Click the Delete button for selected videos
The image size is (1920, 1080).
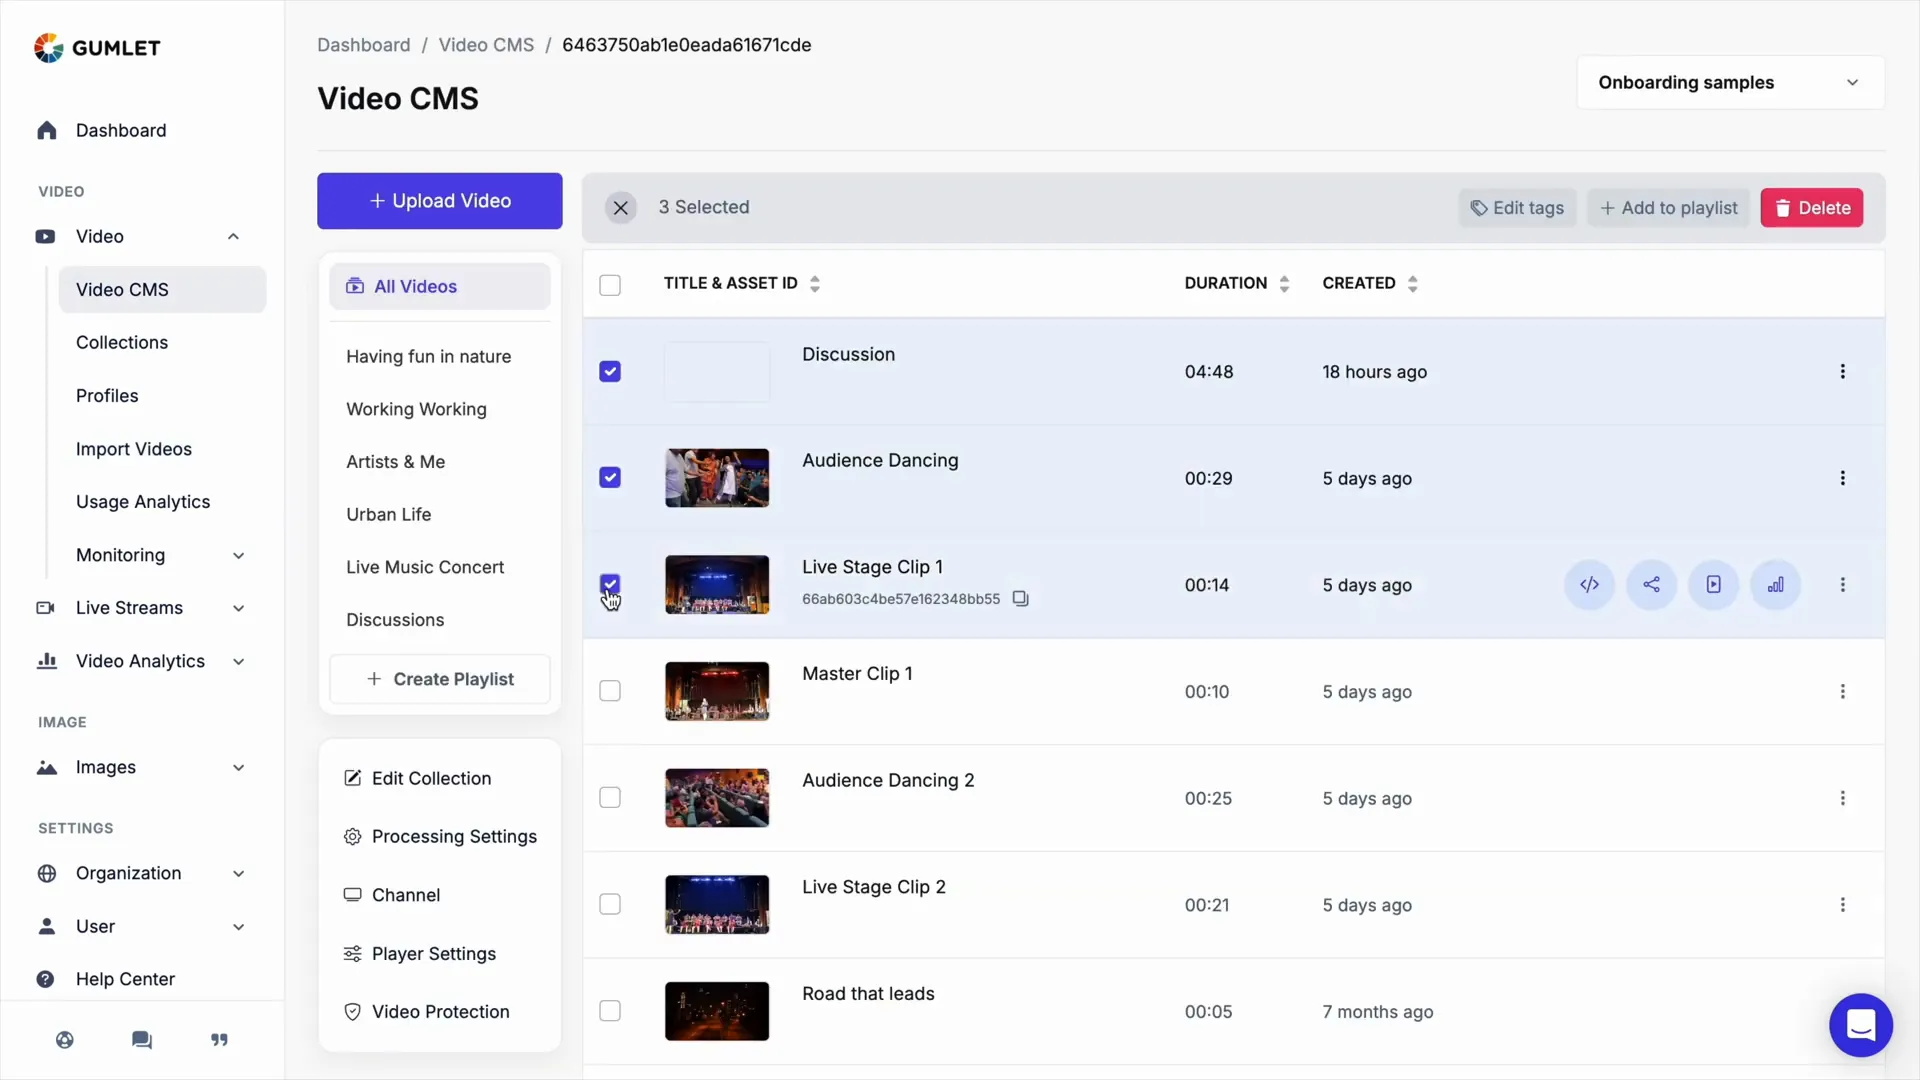[x=1811, y=207]
